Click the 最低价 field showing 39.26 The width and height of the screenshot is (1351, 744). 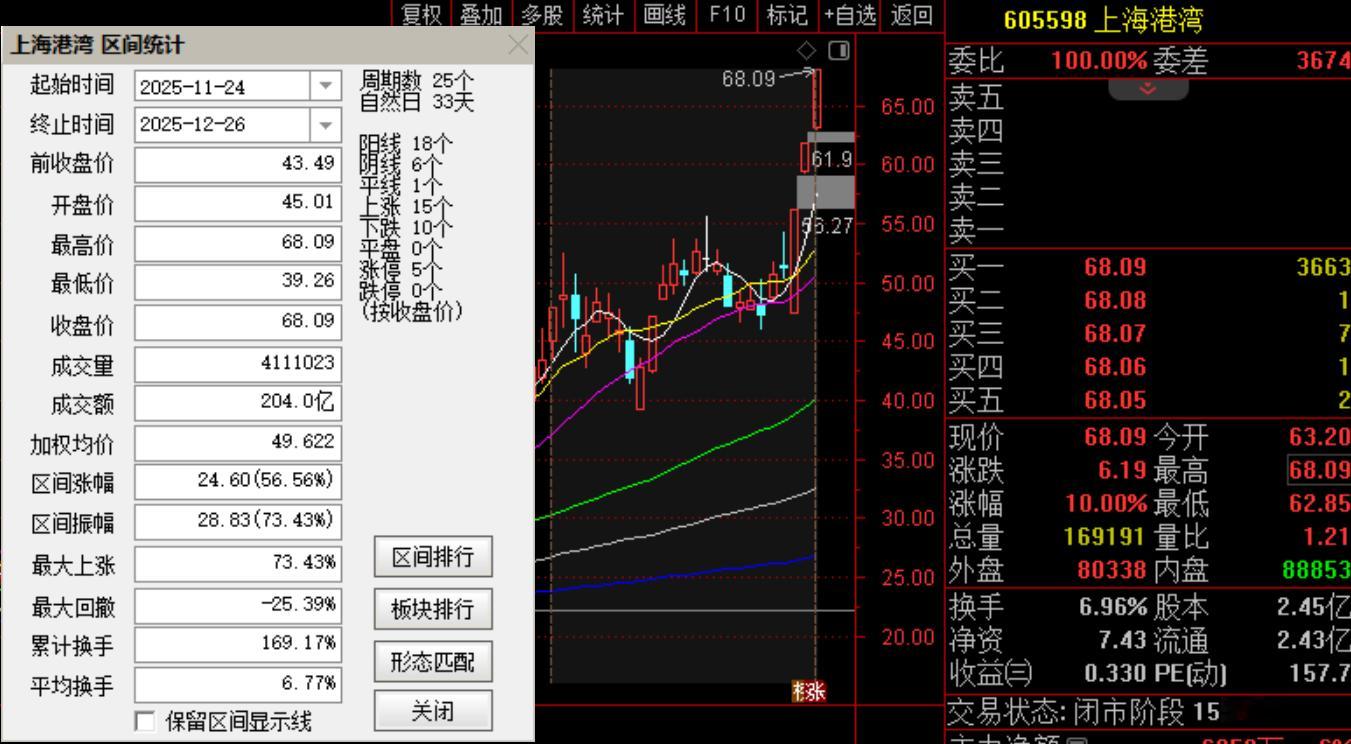pos(236,282)
